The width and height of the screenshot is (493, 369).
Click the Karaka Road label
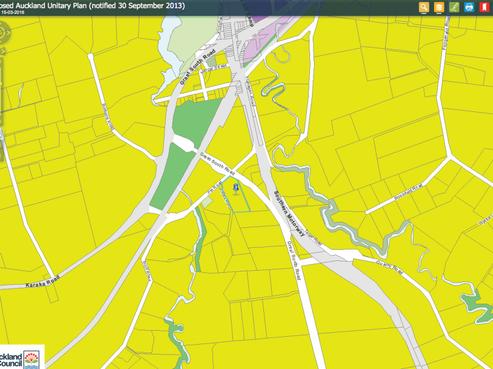pyautogui.click(x=42, y=281)
